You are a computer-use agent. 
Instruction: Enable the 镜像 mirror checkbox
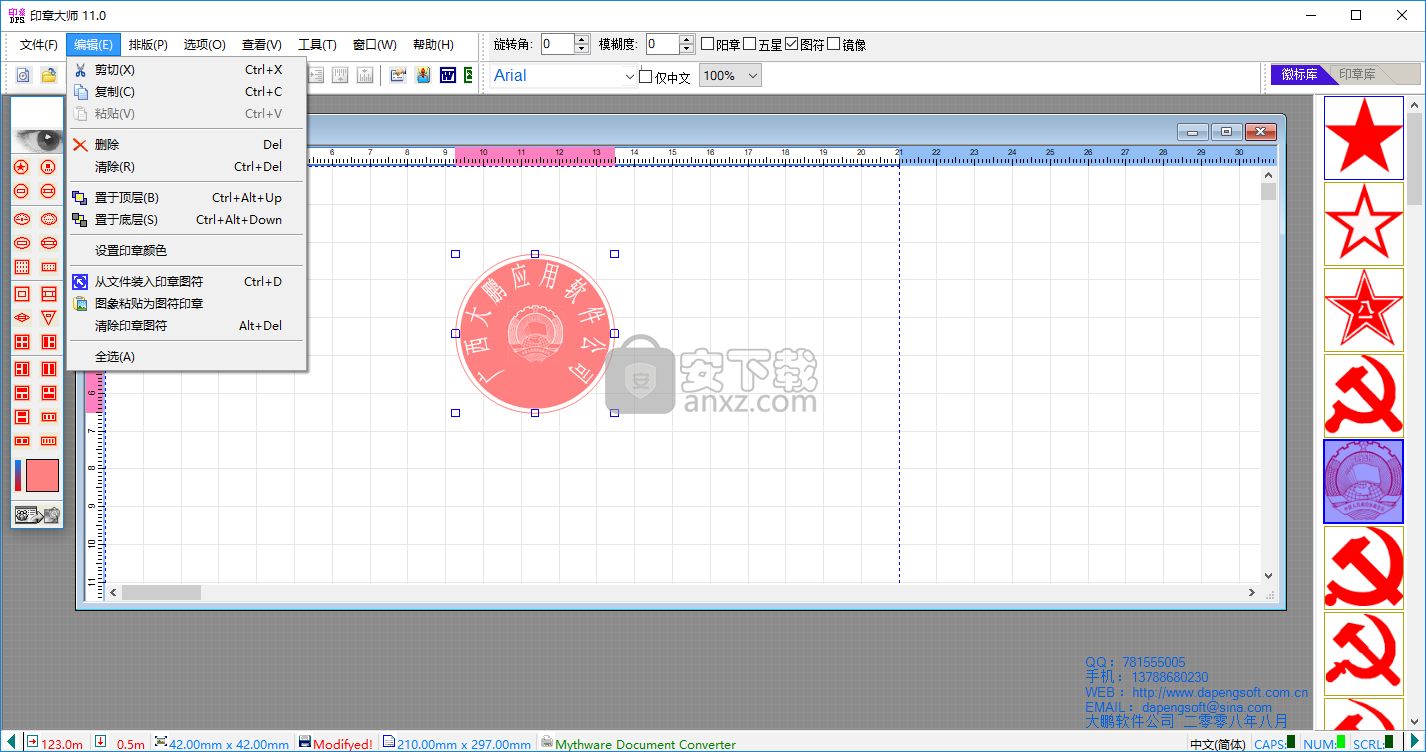[834, 44]
